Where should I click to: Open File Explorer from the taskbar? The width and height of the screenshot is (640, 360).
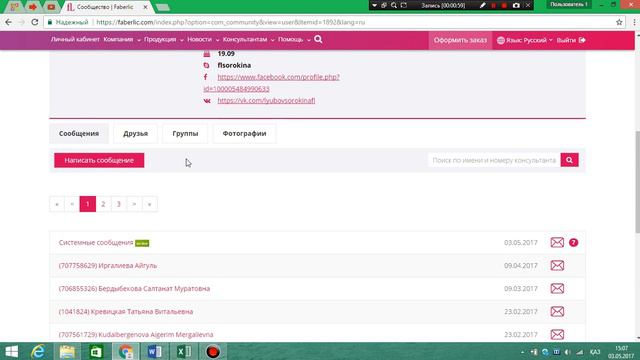[67, 351]
